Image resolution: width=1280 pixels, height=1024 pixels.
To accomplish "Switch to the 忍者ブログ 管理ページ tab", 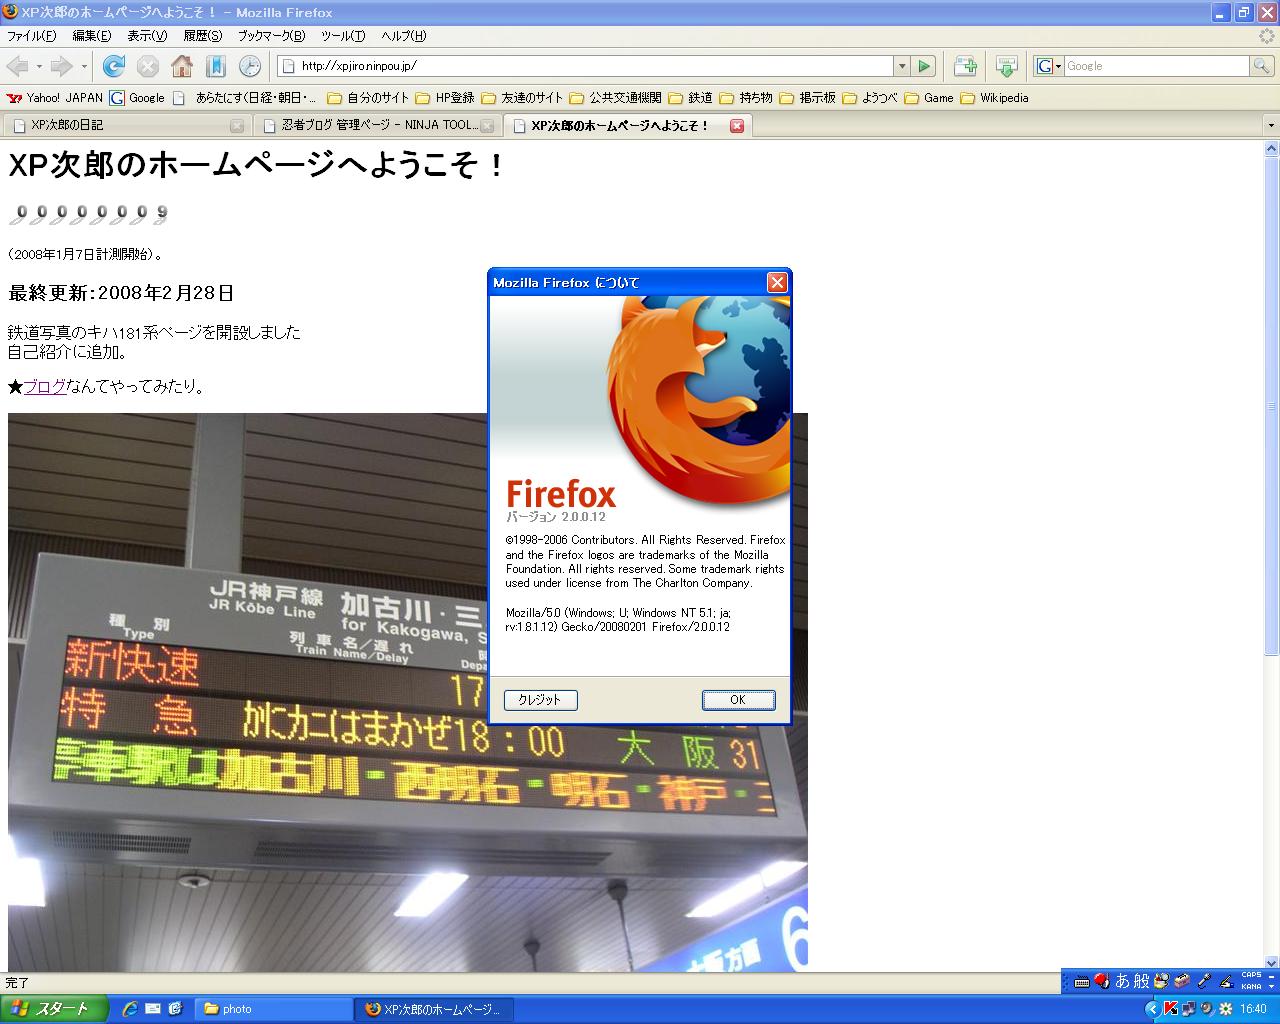I will [376, 126].
